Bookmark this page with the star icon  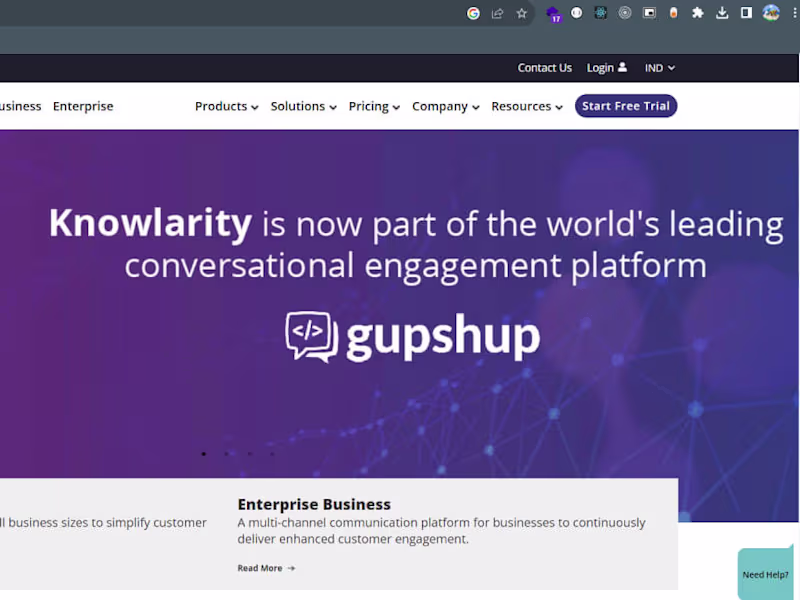pyautogui.click(x=522, y=13)
